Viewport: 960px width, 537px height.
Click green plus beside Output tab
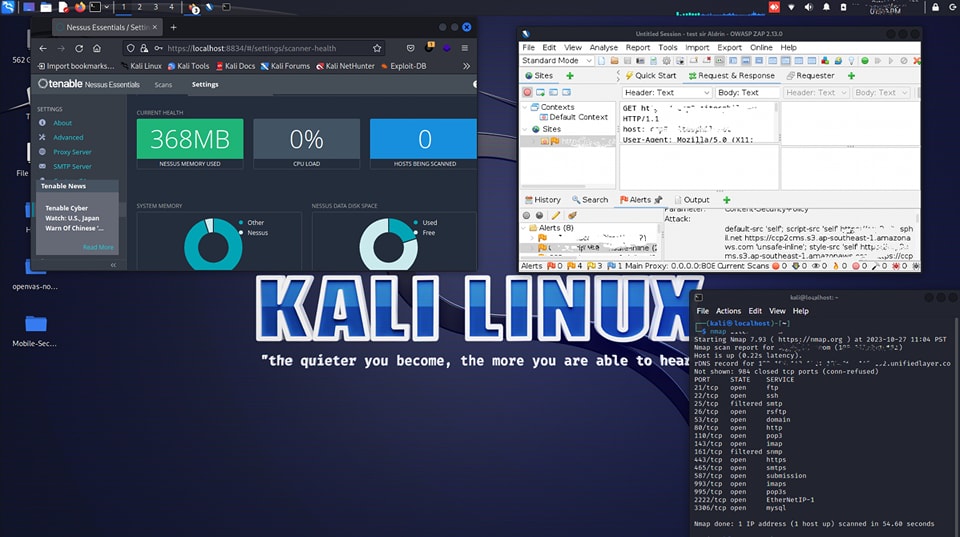(x=727, y=200)
